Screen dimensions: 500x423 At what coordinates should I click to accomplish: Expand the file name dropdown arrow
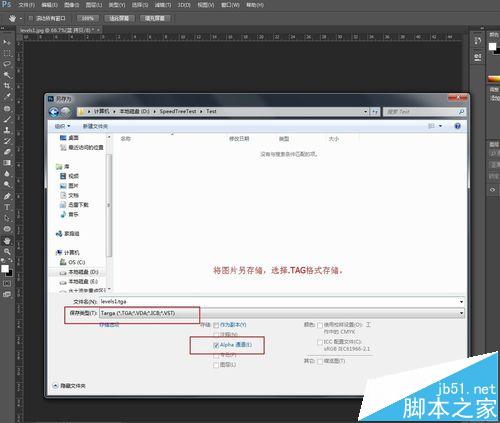click(x=461, y=302)
